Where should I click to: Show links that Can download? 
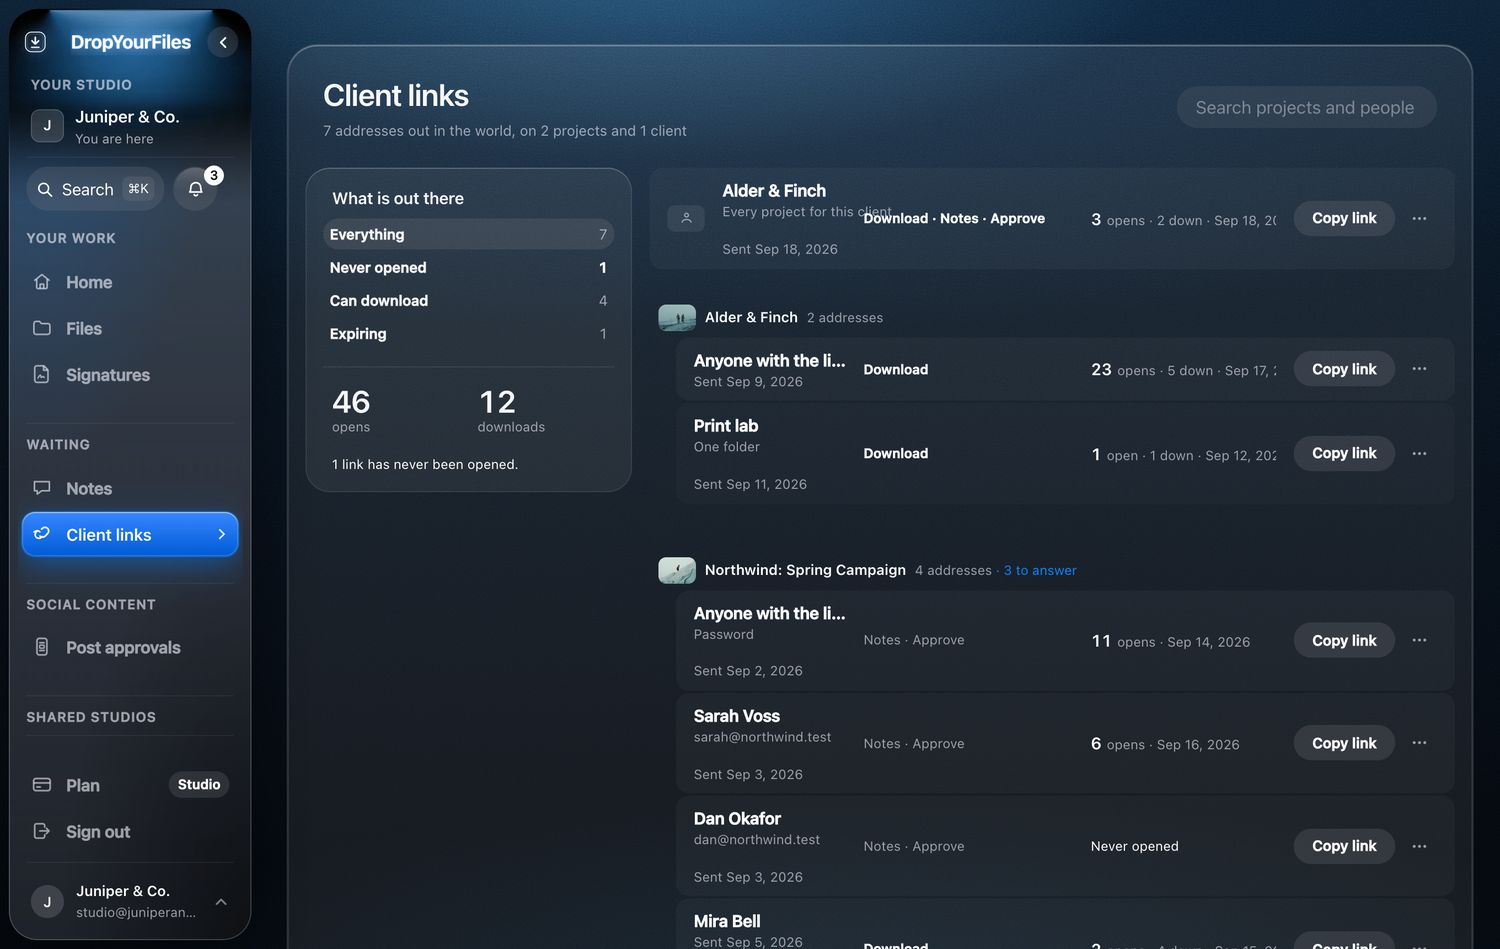pyautogui.click(x=468, y=301)
